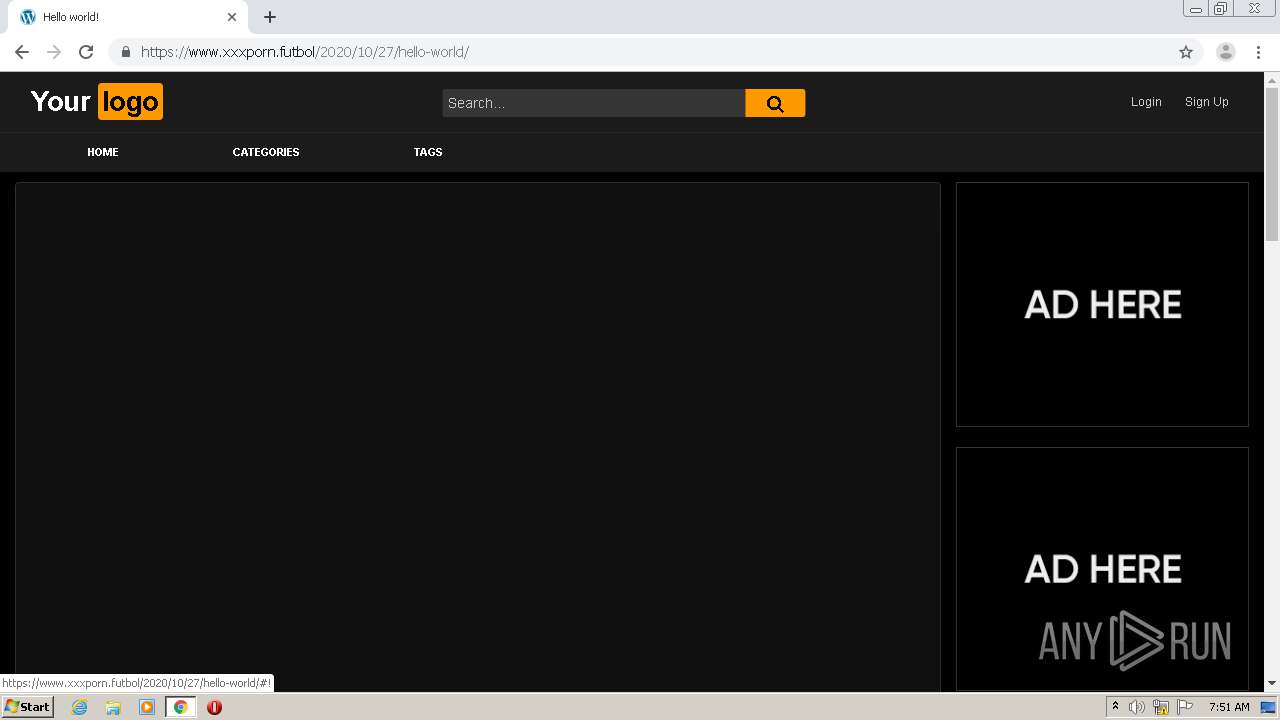Open the red Opera taskbar icon
The width and height of the screenshot is (1280, 720).
[x=214, y=707]
